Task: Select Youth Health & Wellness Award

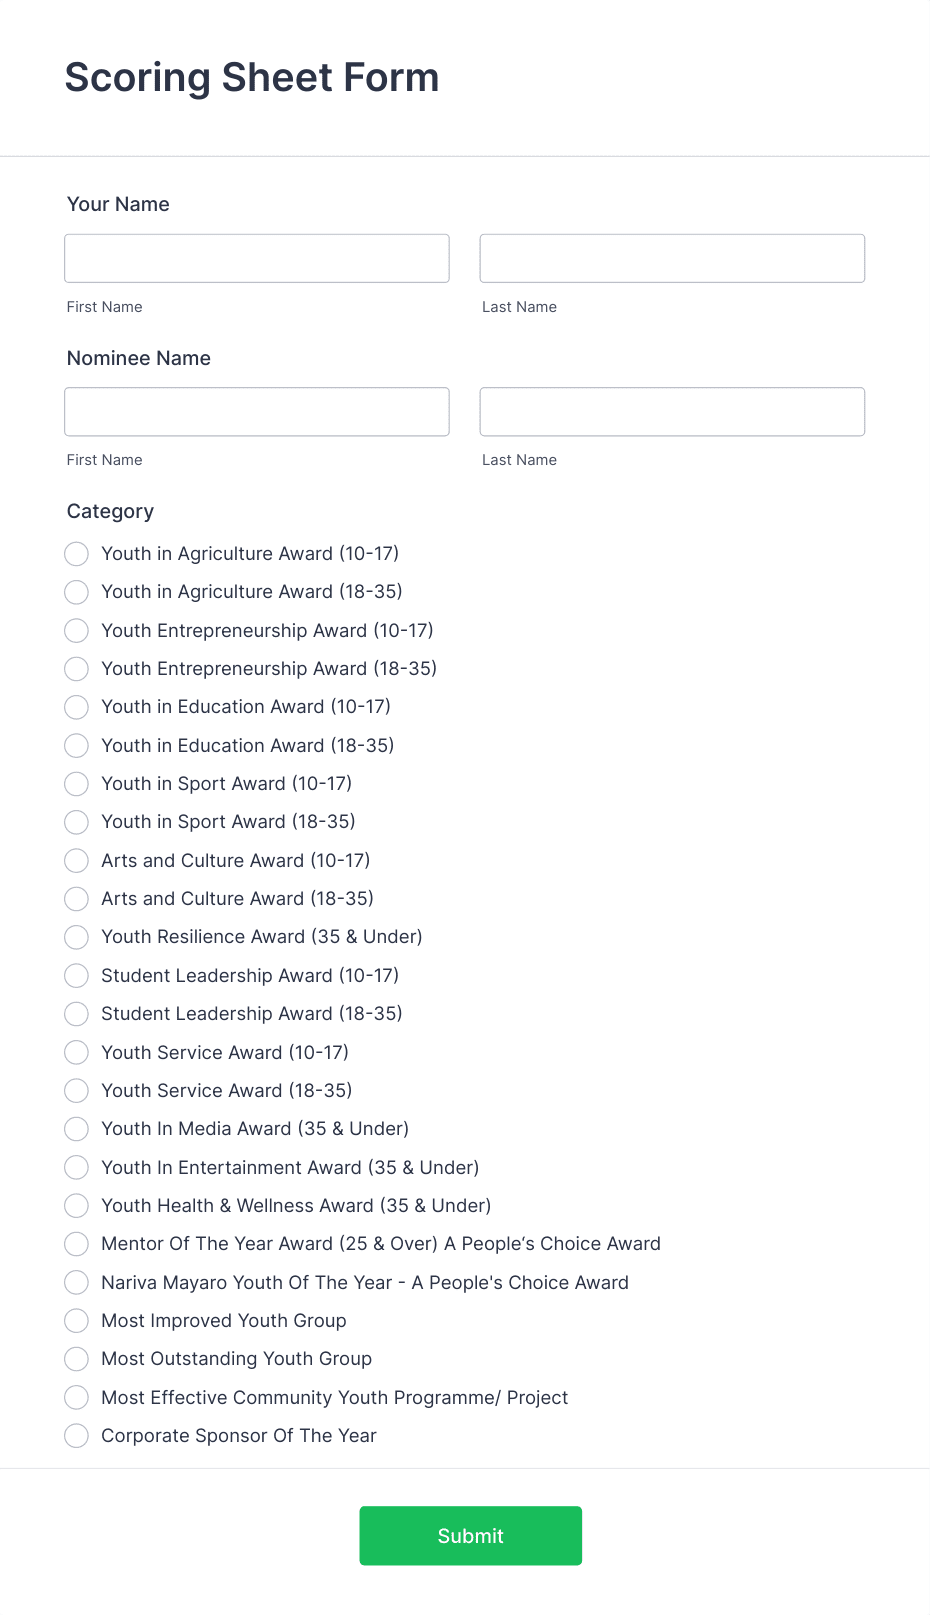Action: click(76, 1206)
